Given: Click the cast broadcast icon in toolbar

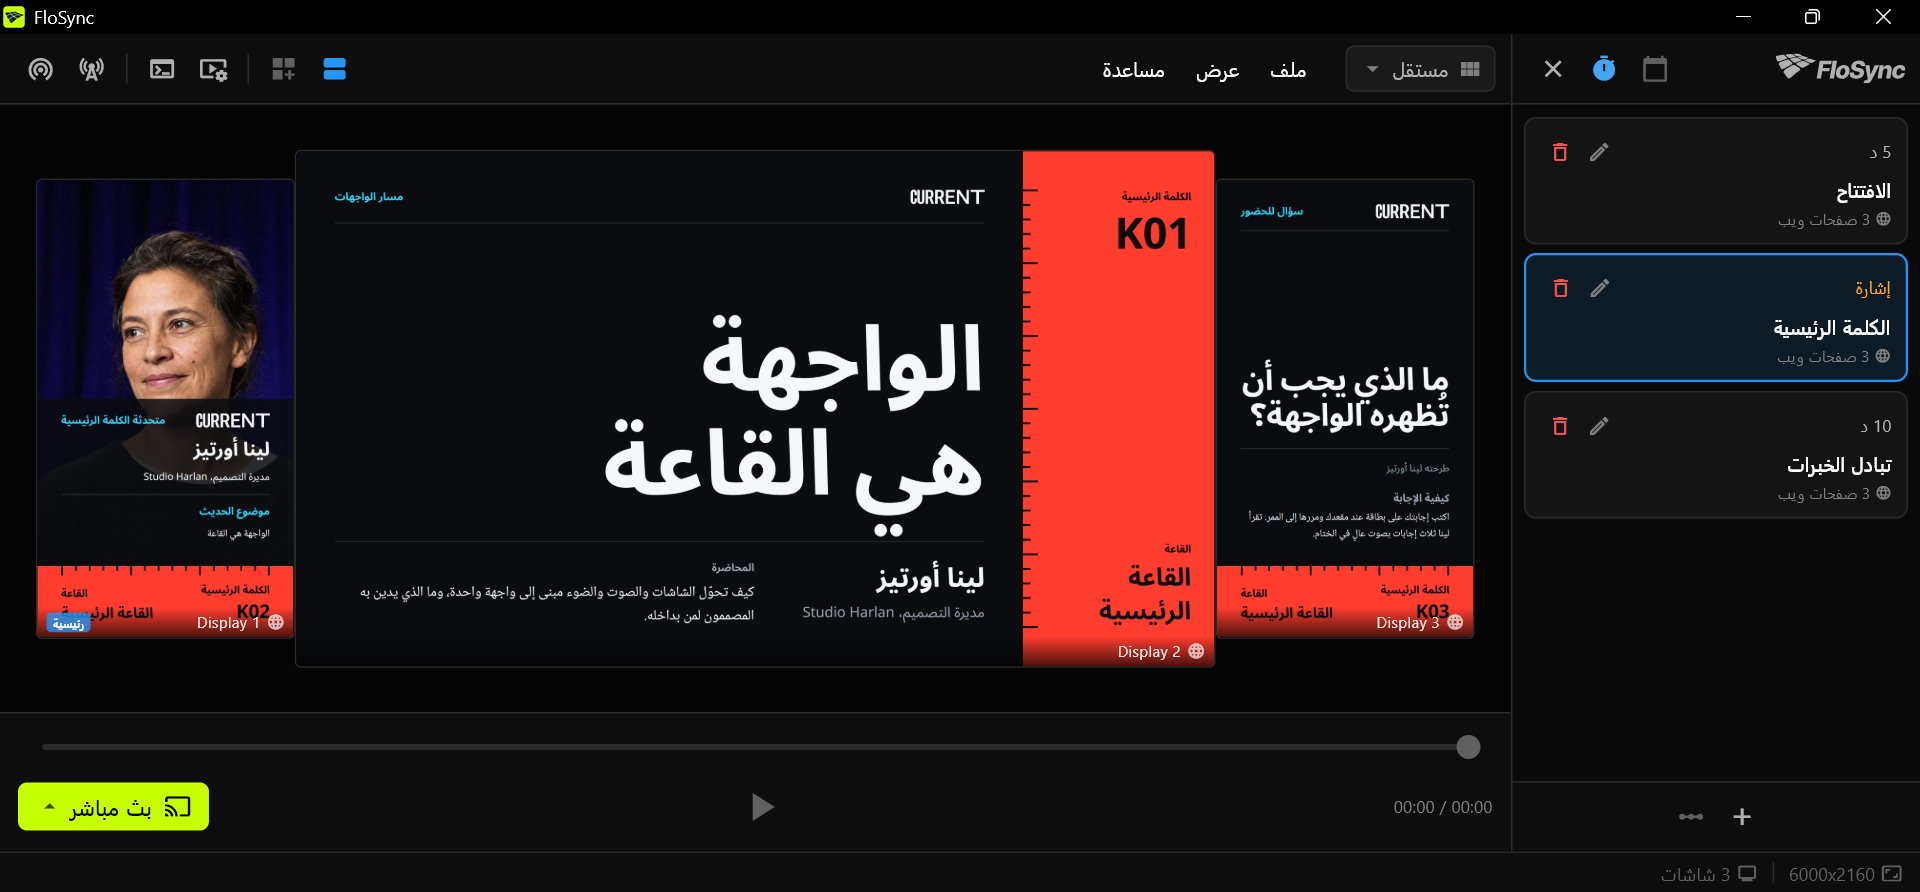Looking at the screenshot, I should coord(41,69).
